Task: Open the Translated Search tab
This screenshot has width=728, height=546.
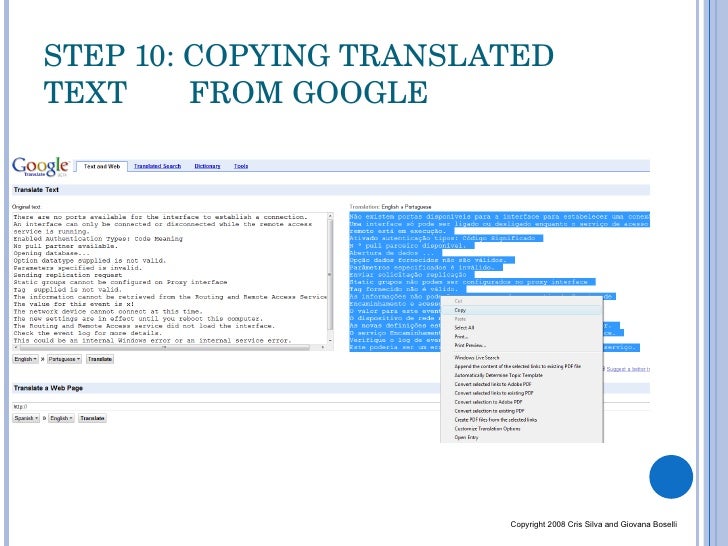Action: click(157, 166)
